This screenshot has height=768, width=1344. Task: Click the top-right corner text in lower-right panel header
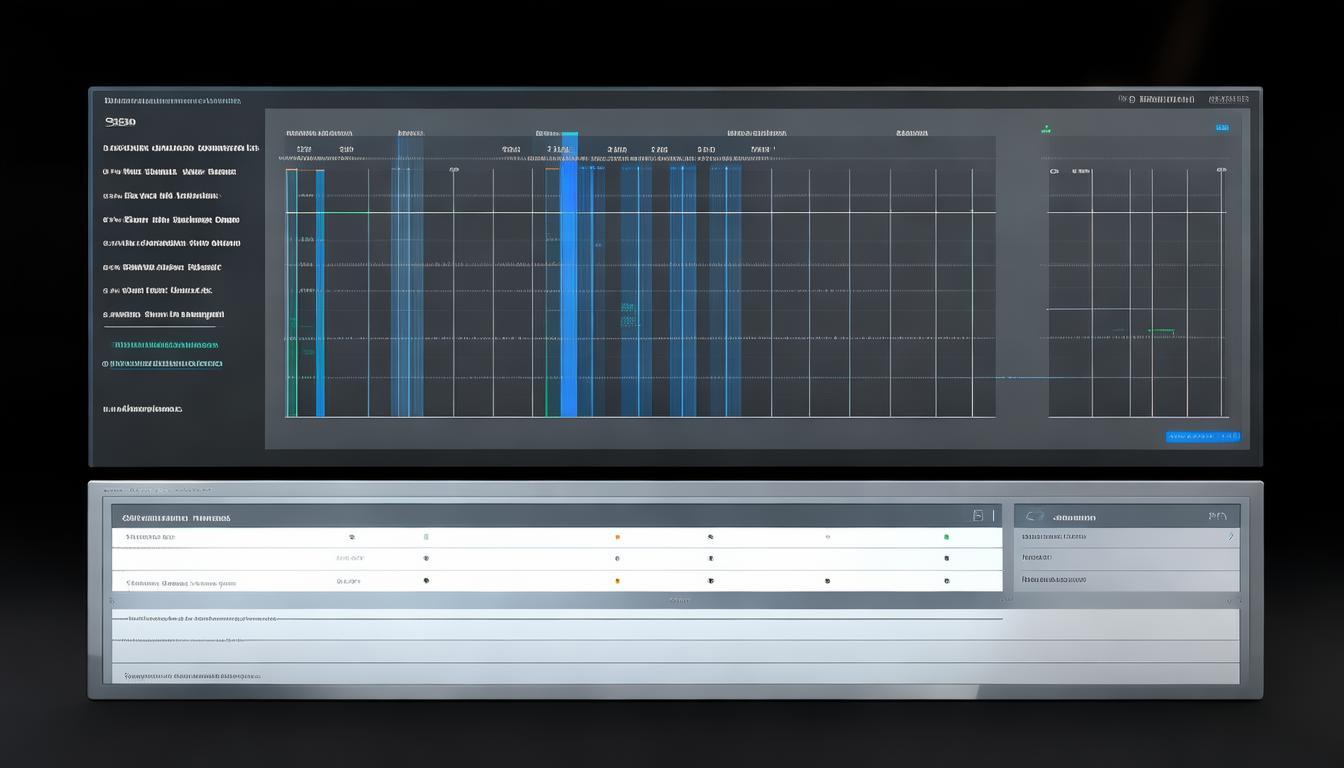coord(1217,517)
